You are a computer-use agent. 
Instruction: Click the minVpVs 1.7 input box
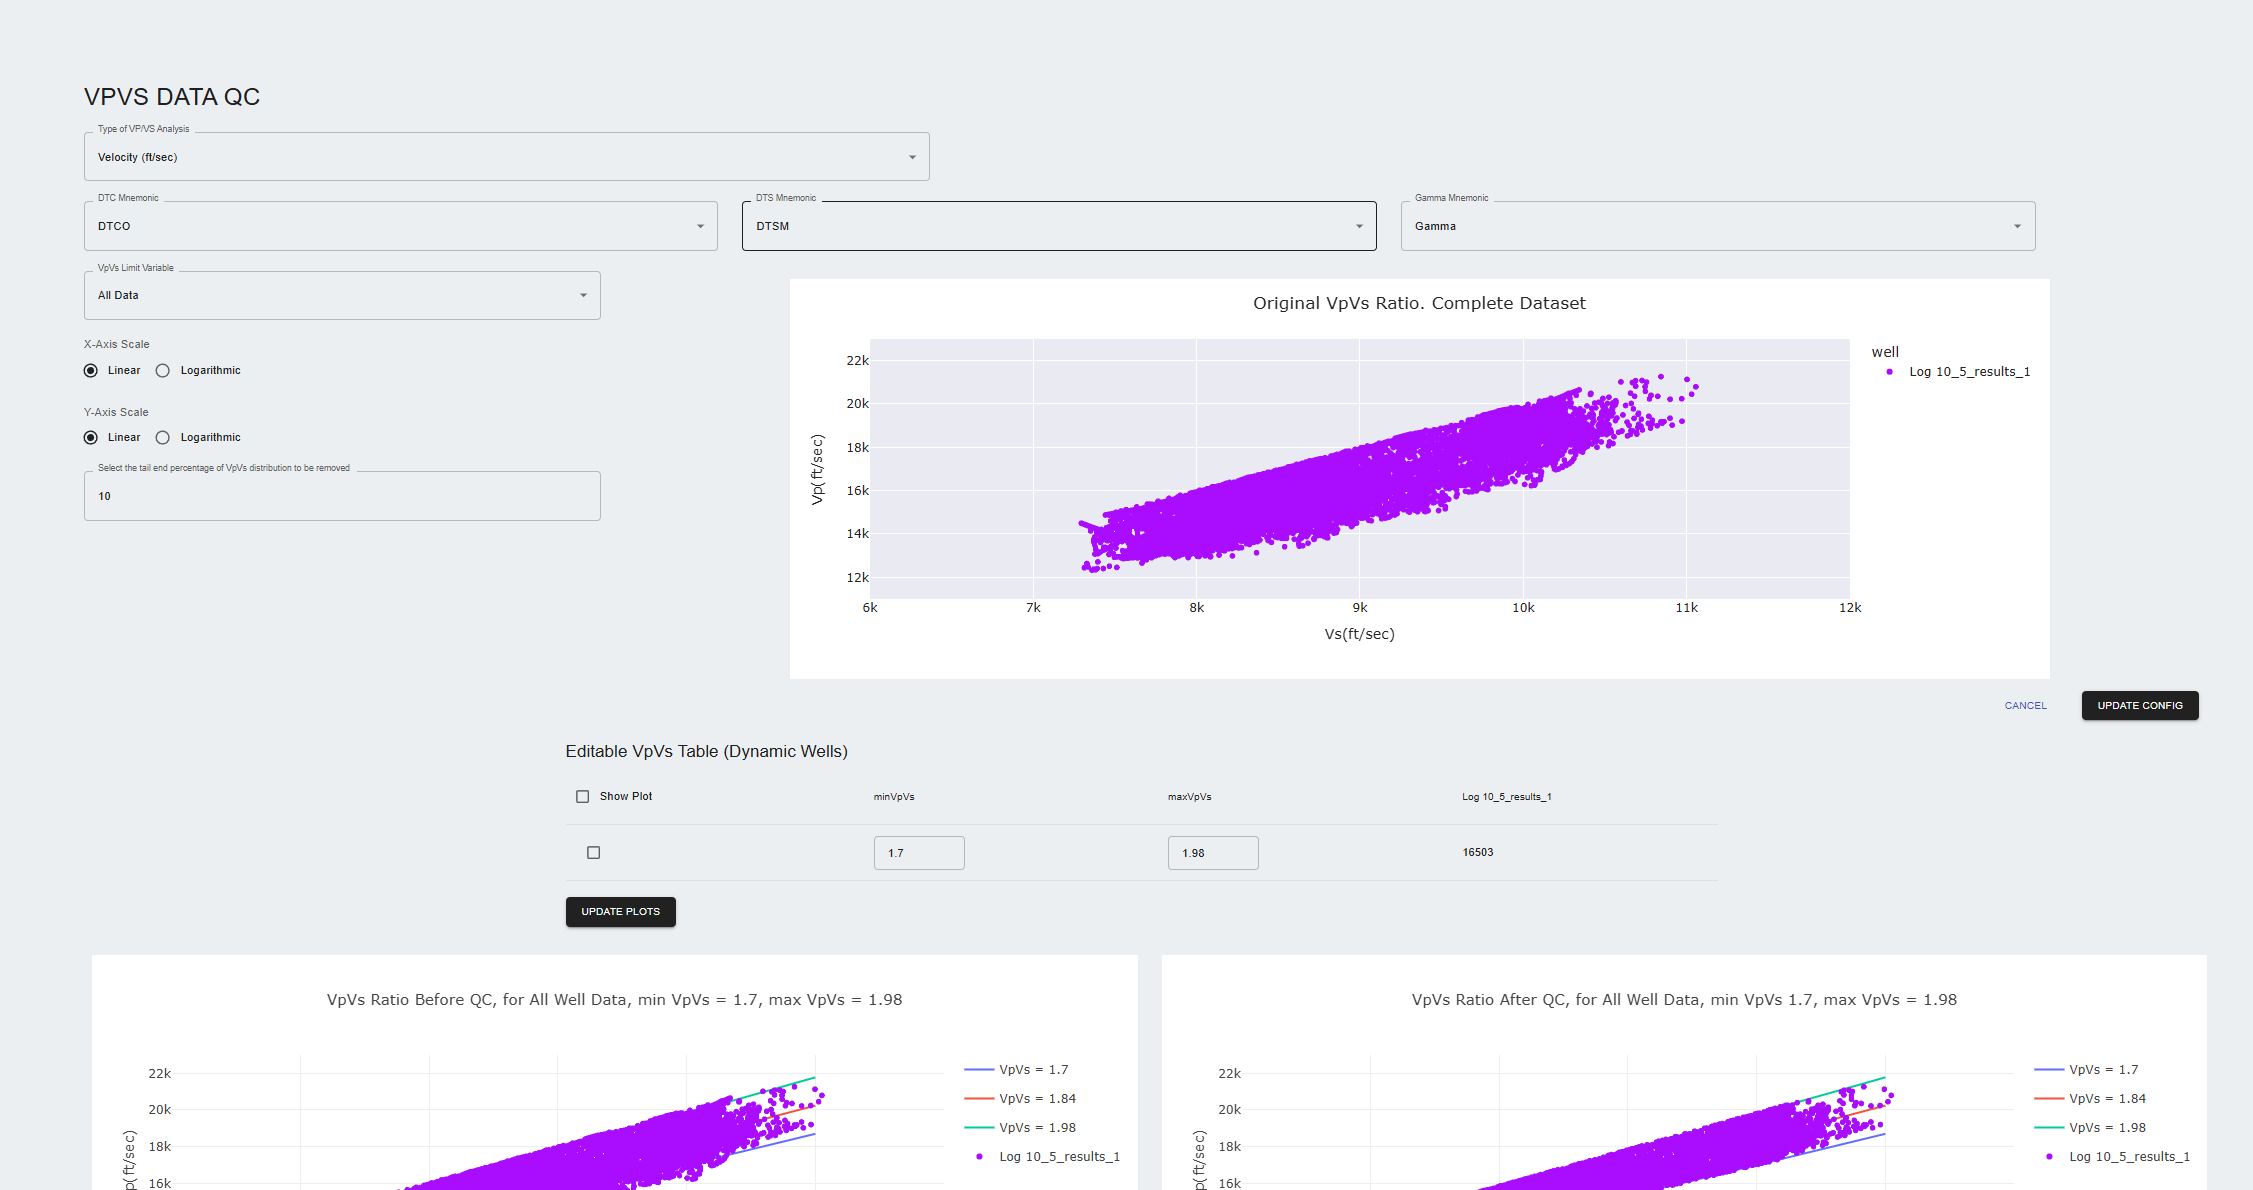click(918, 853)
